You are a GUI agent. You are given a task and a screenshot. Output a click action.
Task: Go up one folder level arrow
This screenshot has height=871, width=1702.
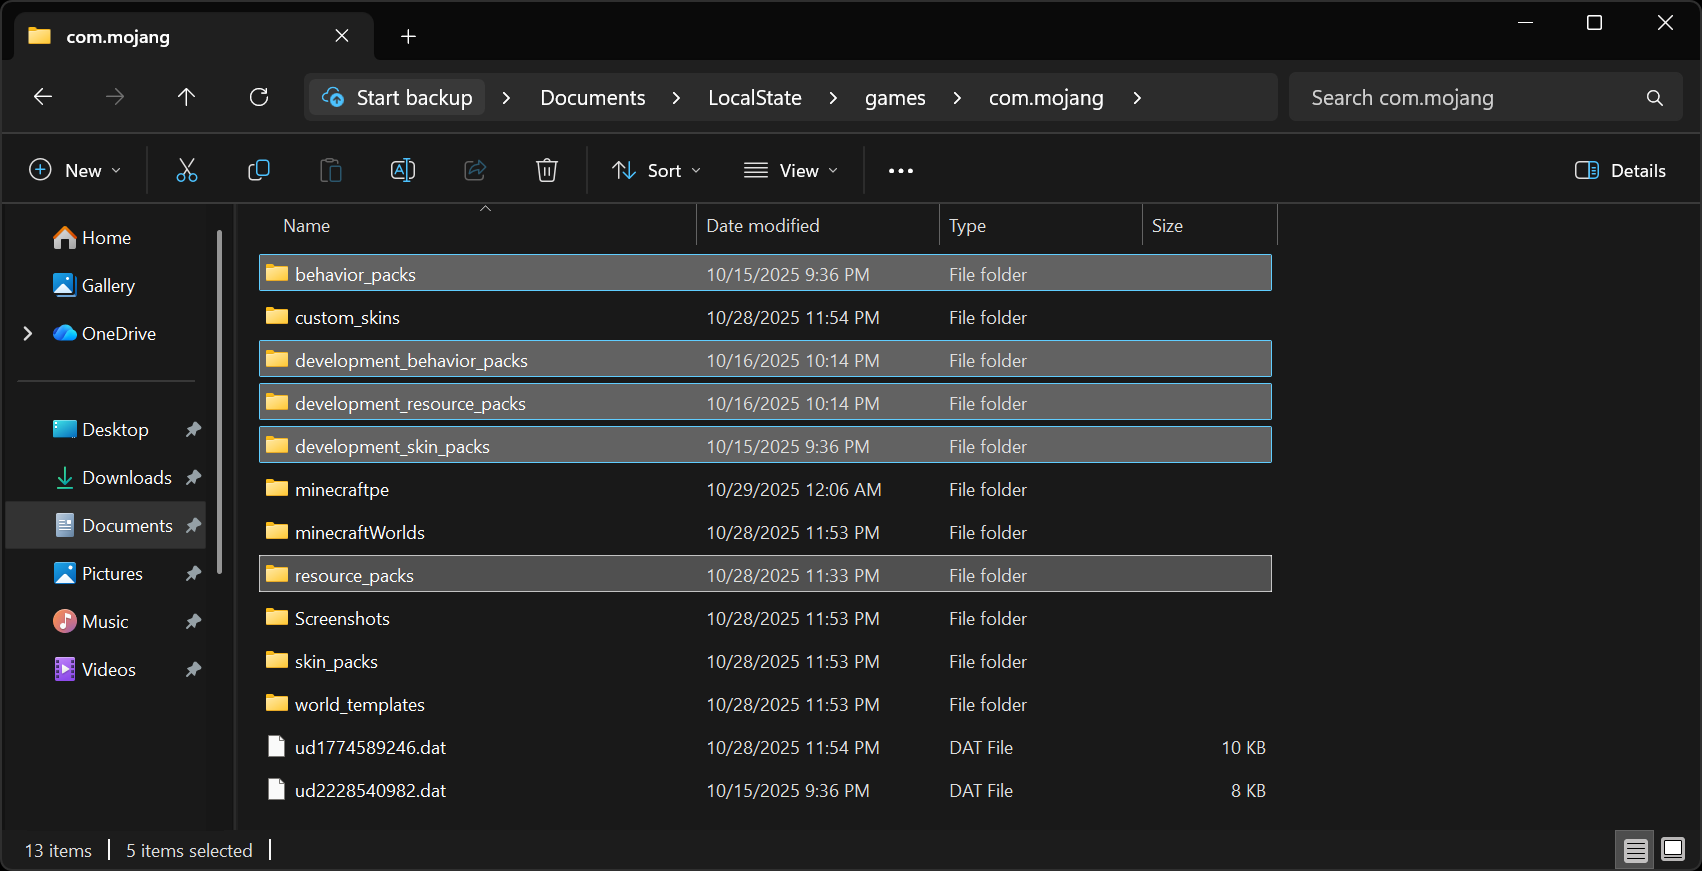tap(186, 97)
